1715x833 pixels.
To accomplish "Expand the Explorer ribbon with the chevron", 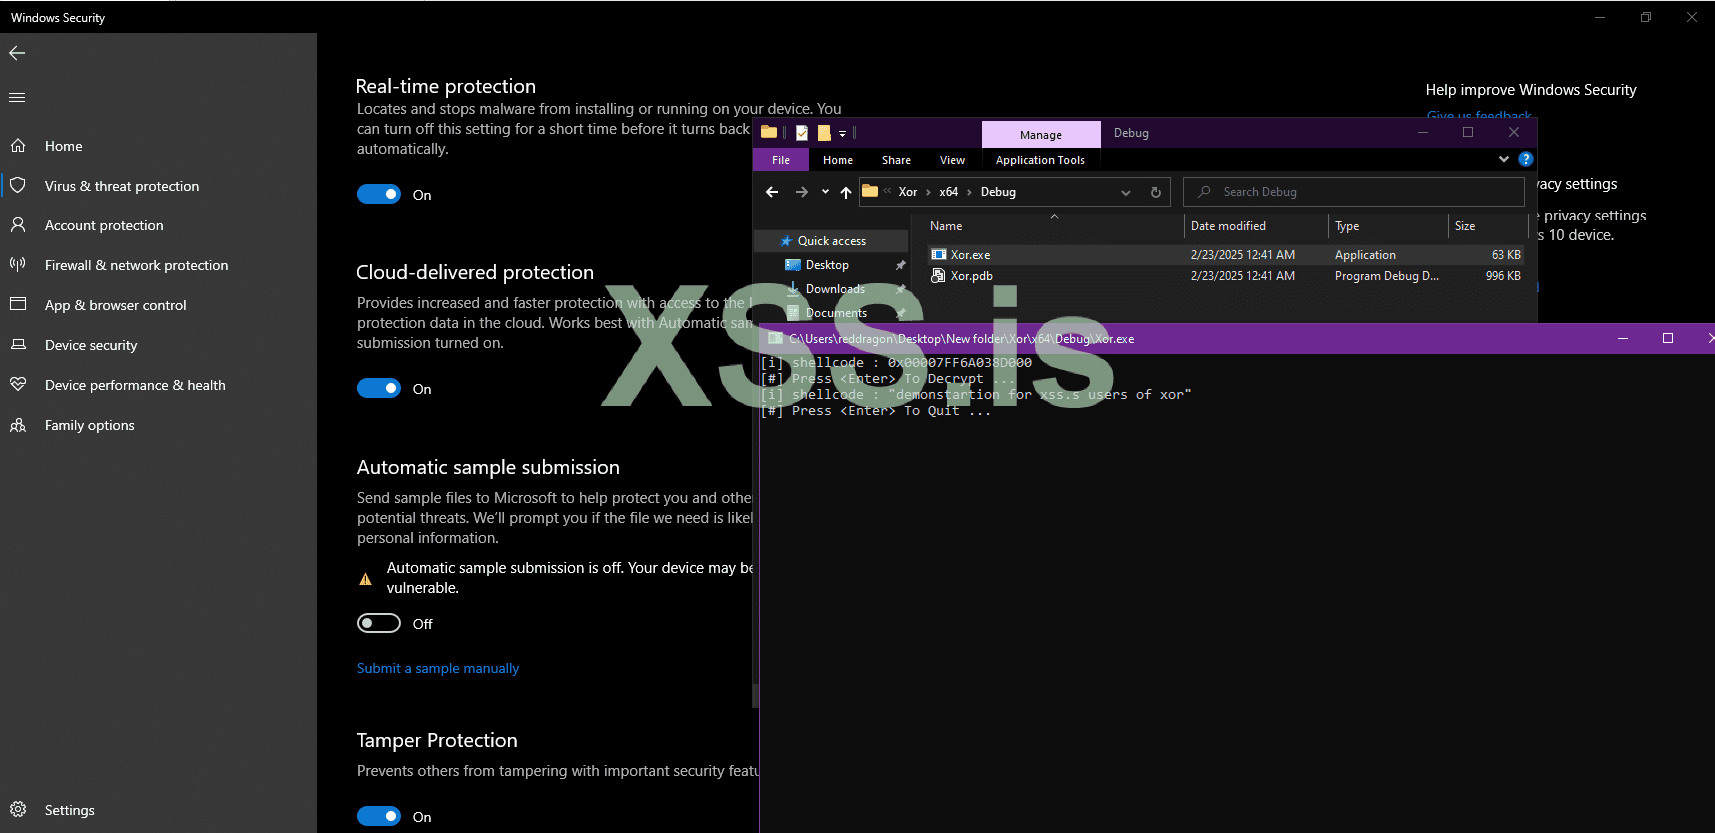I will 1504,159.
